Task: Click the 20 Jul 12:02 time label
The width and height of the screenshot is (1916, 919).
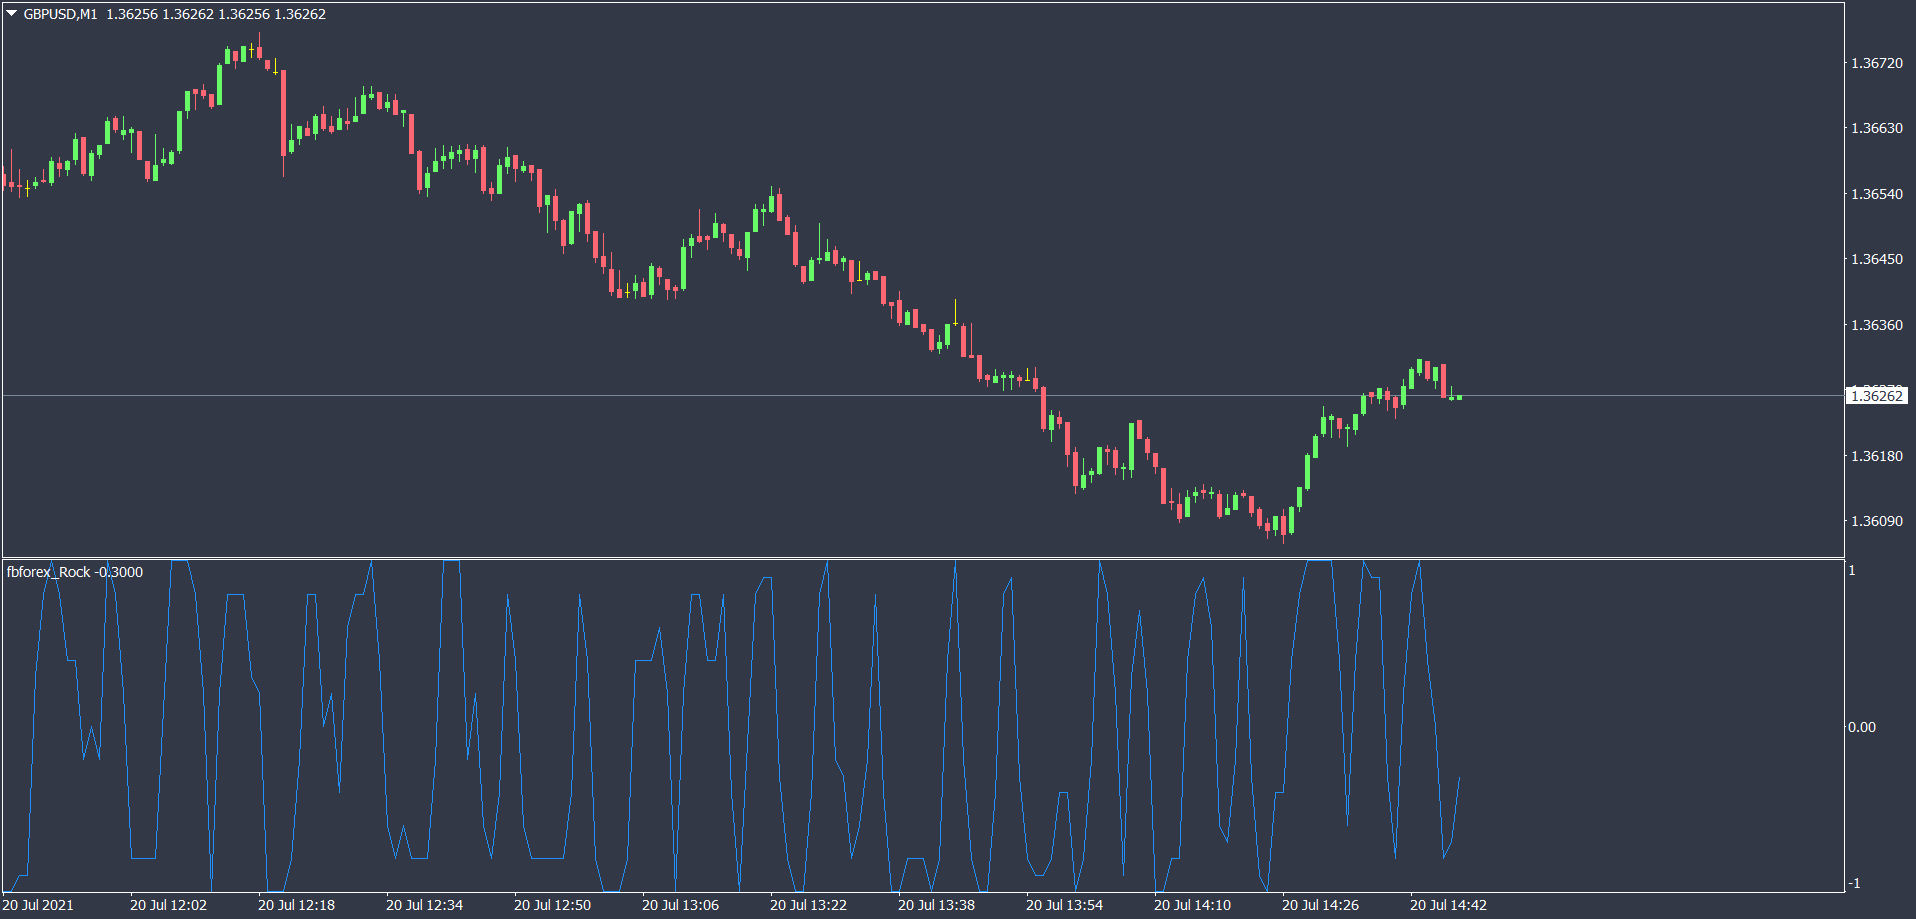Action: (168, 905)
